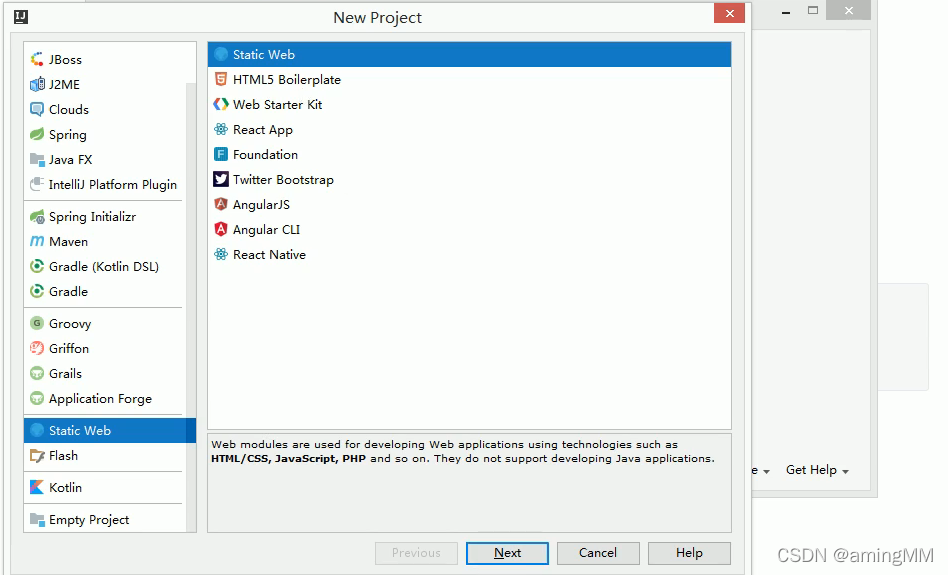
Task: Click the Next button
Action: click(507, 553)
